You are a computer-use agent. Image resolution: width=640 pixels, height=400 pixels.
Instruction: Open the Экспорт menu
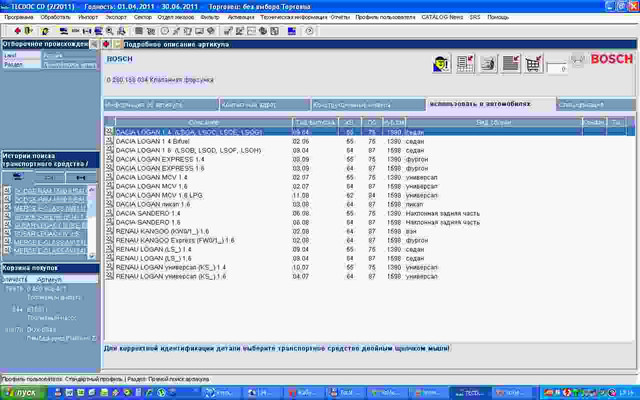[116, 17]
